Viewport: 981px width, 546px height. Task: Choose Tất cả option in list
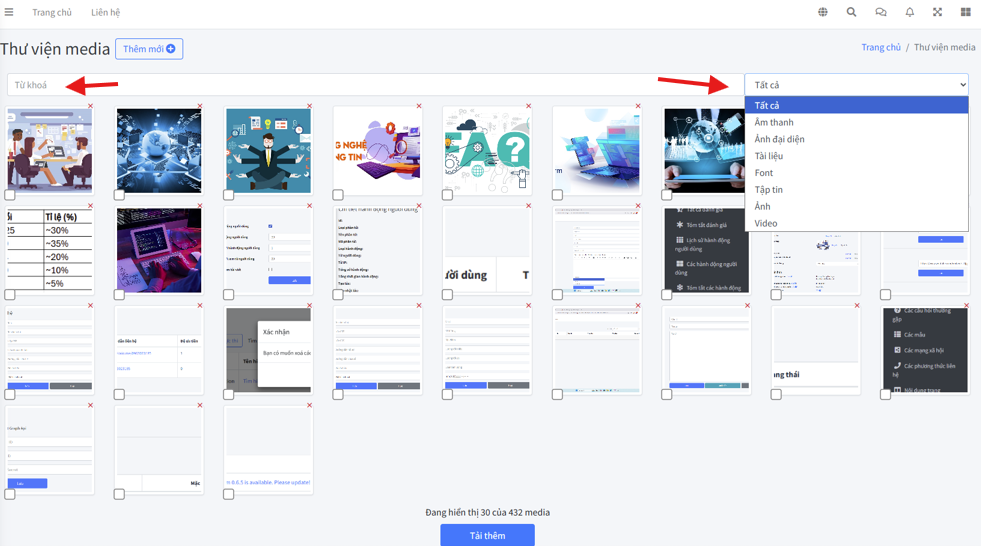click(856, 105)
